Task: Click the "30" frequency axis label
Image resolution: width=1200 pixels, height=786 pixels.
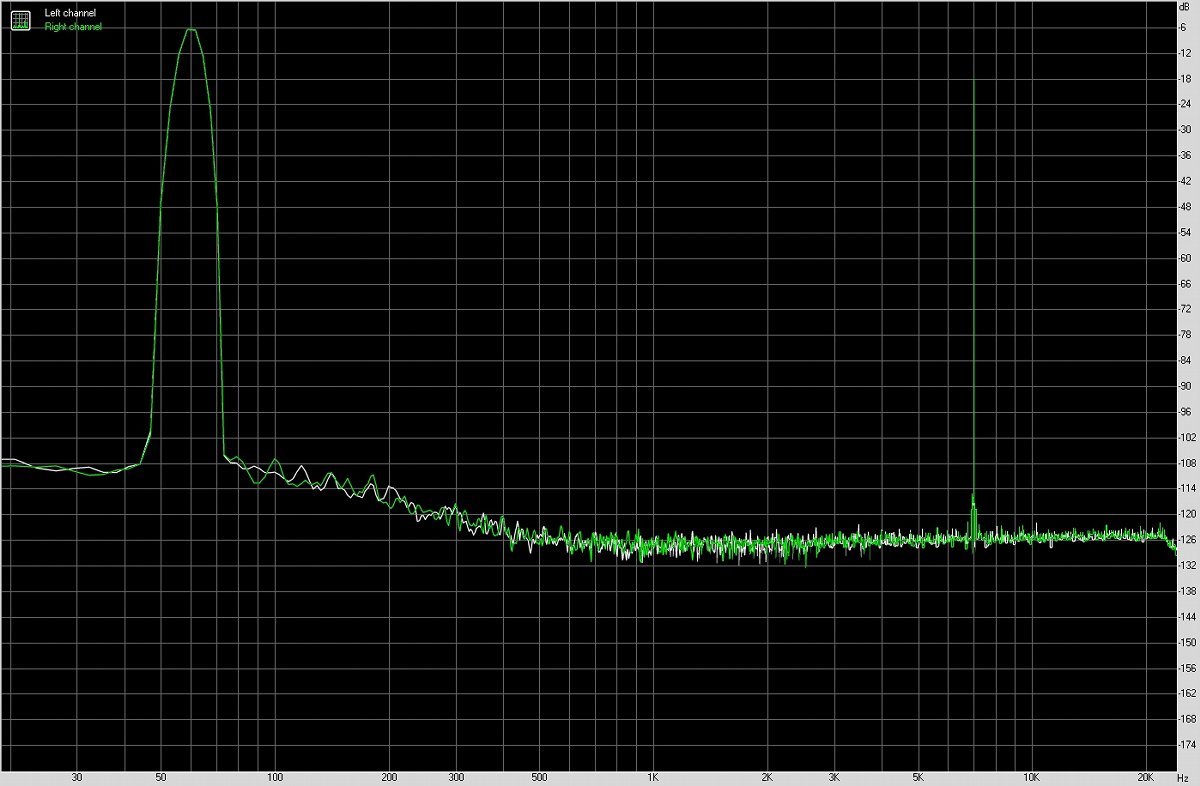Action: pos(77,777)
